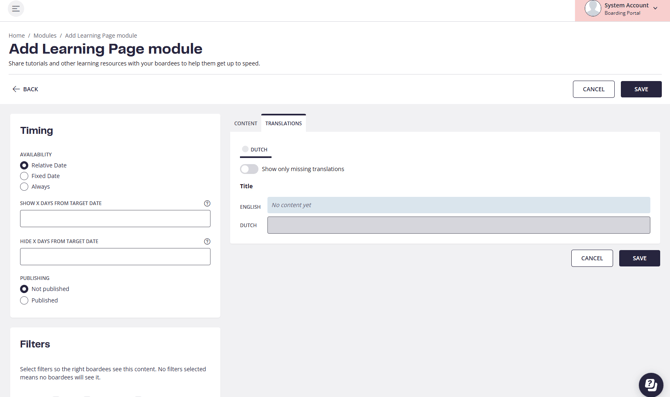Go to Home breadcrumb link
Screen dimensions: 670x397
pos(17,35)
